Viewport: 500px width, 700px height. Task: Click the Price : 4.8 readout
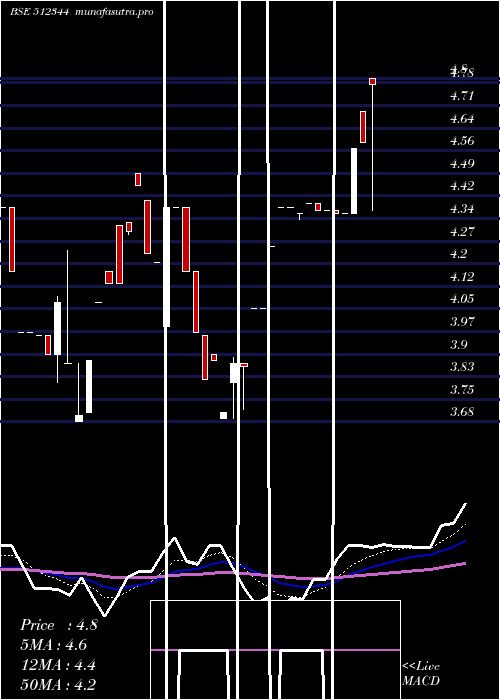pos(58,625)
